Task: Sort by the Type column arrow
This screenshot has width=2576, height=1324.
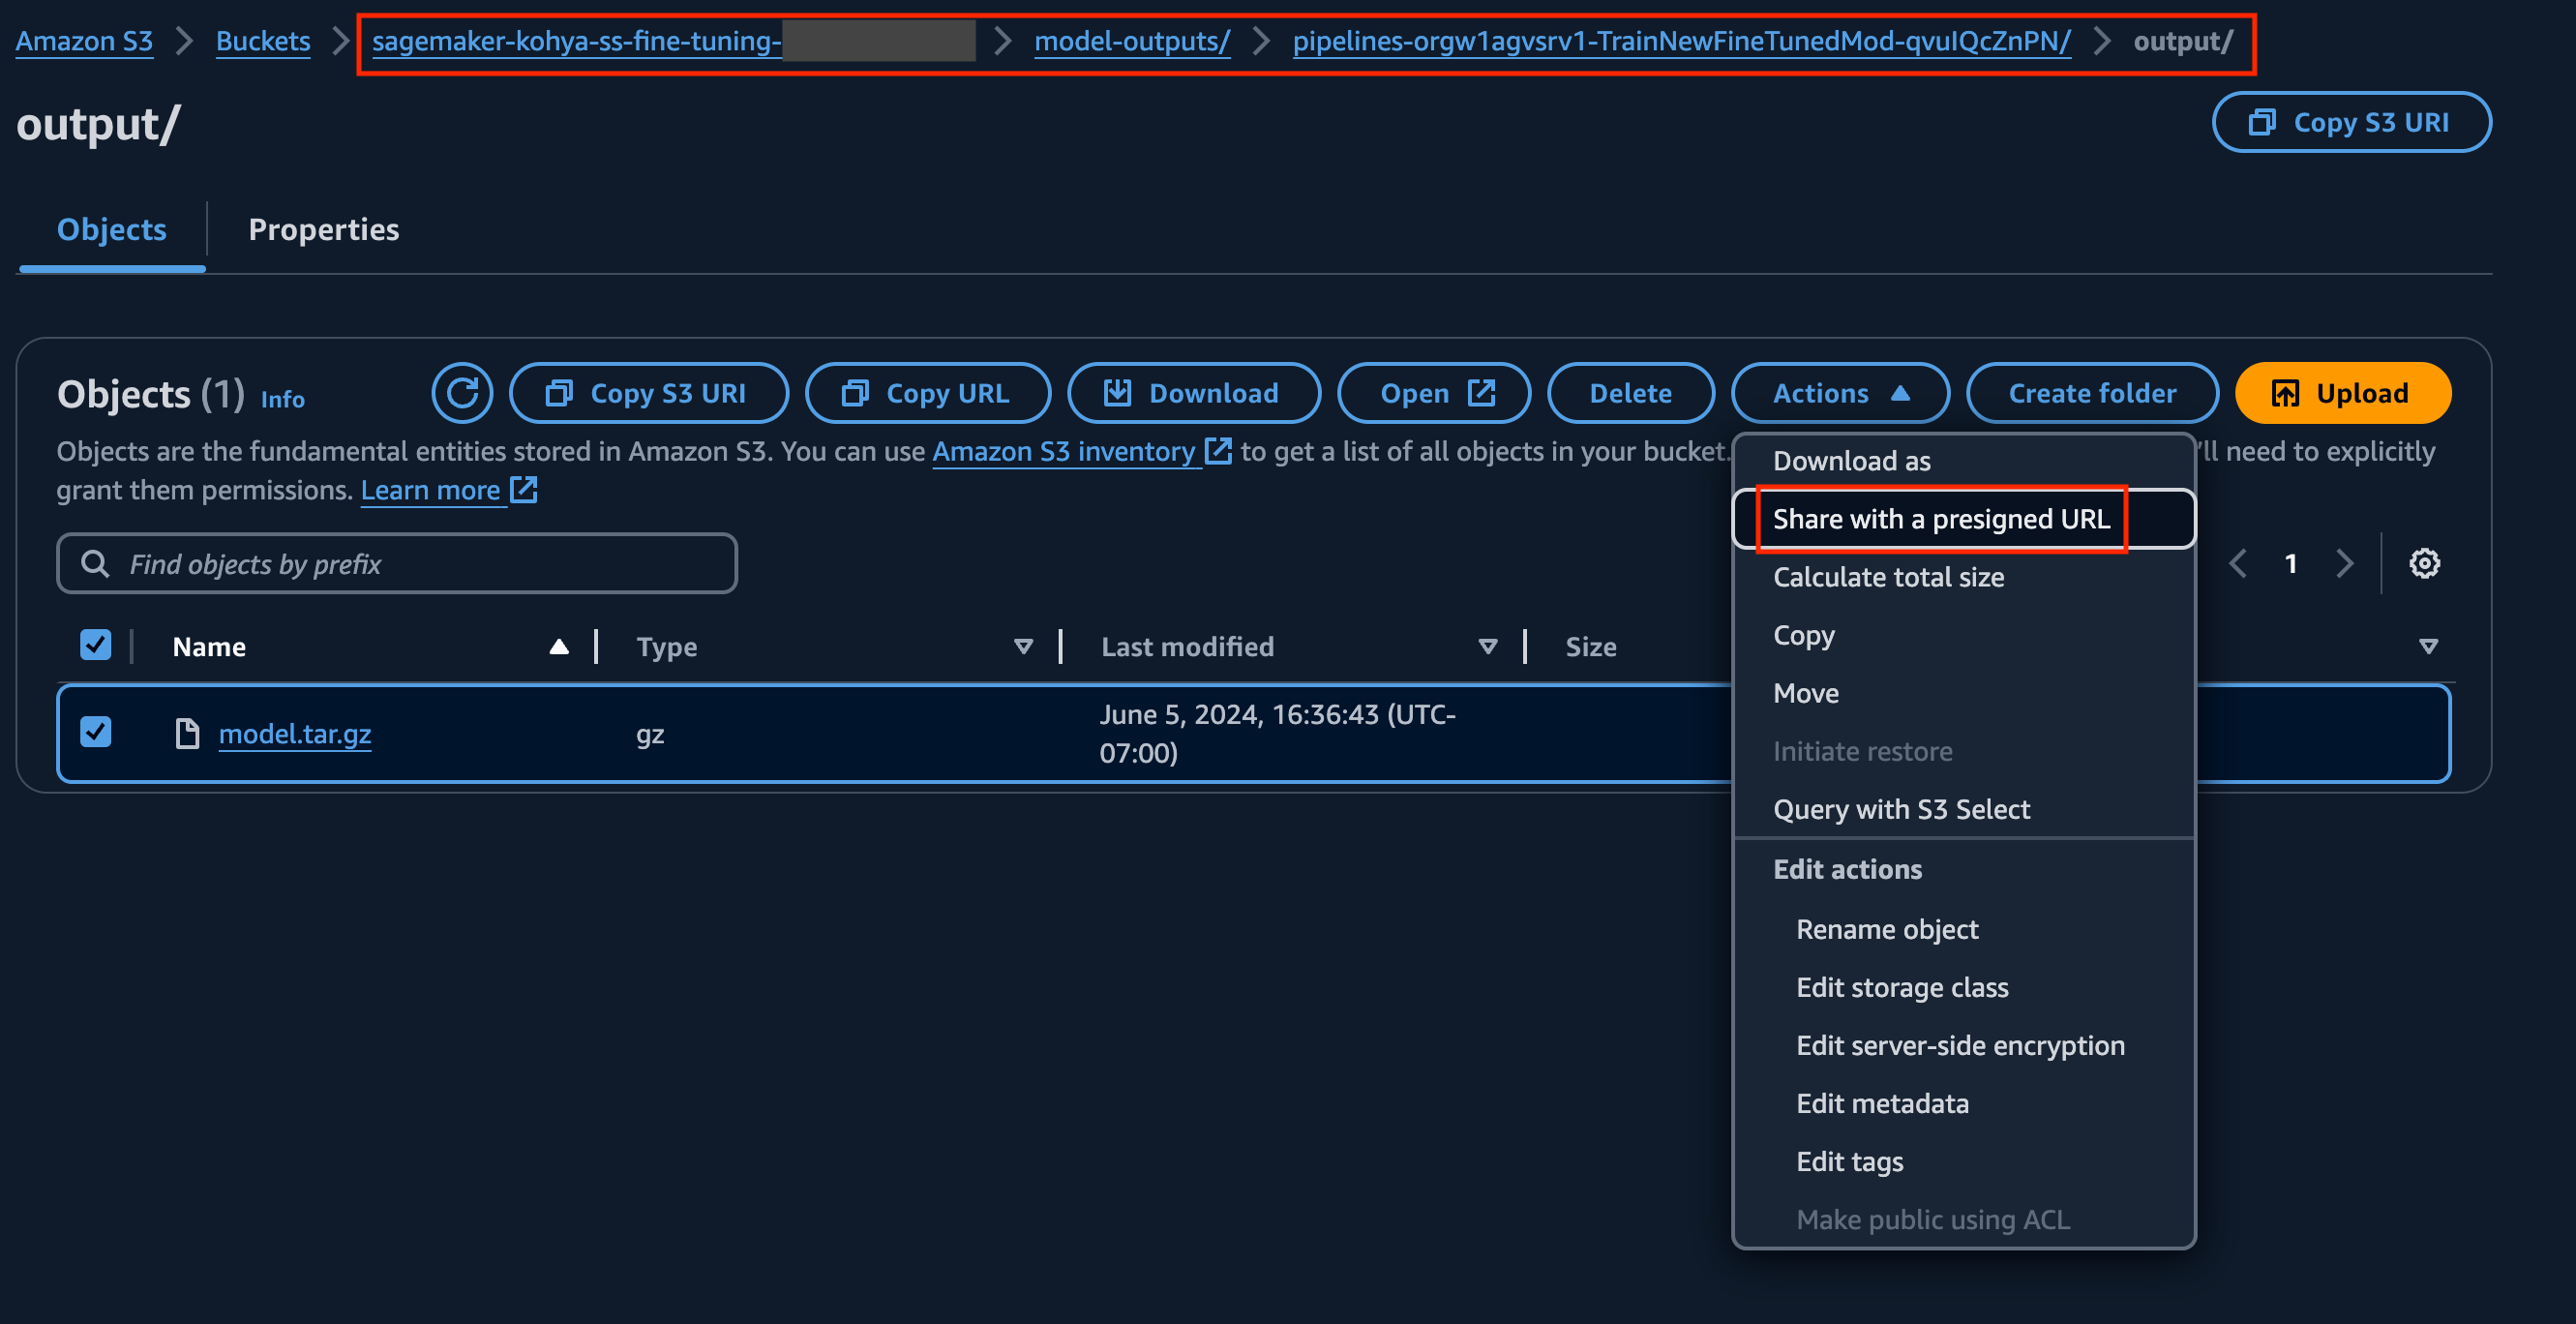Action: point(1023,647)
